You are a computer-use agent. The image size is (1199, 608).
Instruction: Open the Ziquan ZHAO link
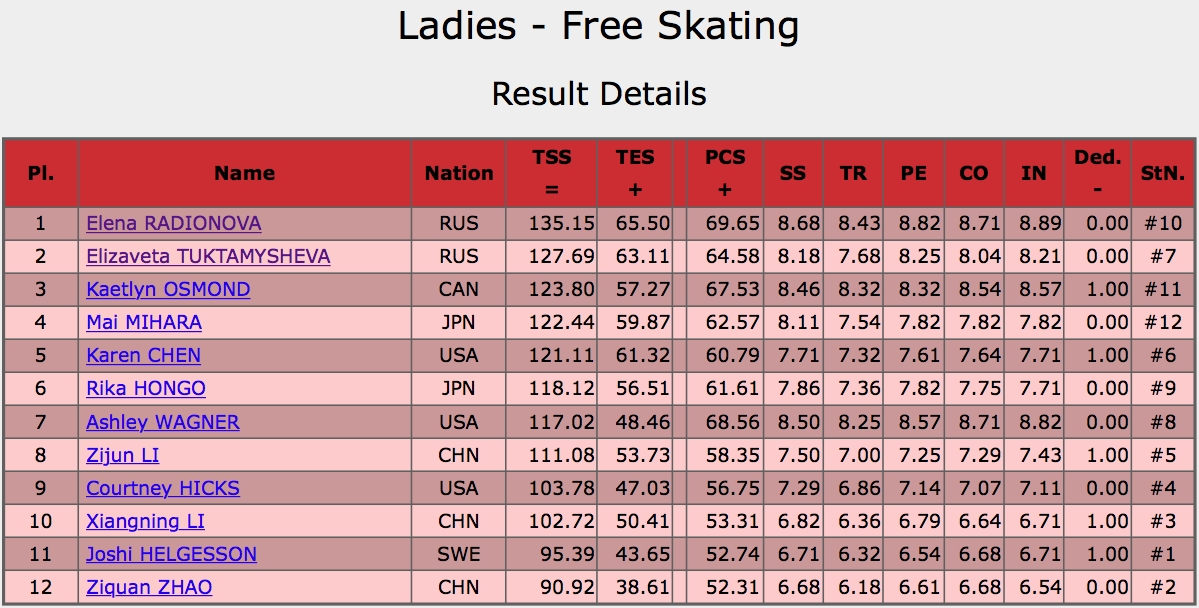(149, 587)
